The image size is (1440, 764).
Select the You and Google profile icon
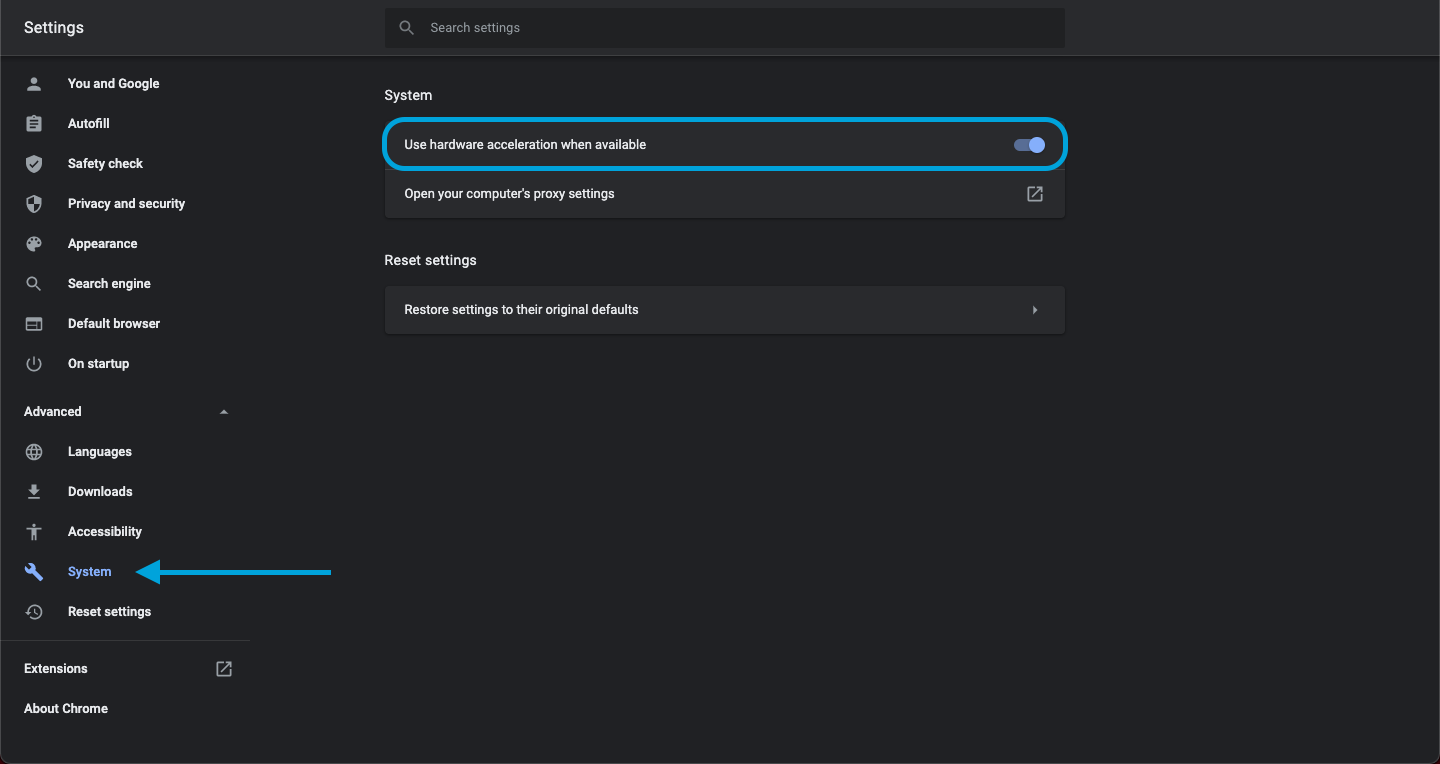(x=34, y=83)
